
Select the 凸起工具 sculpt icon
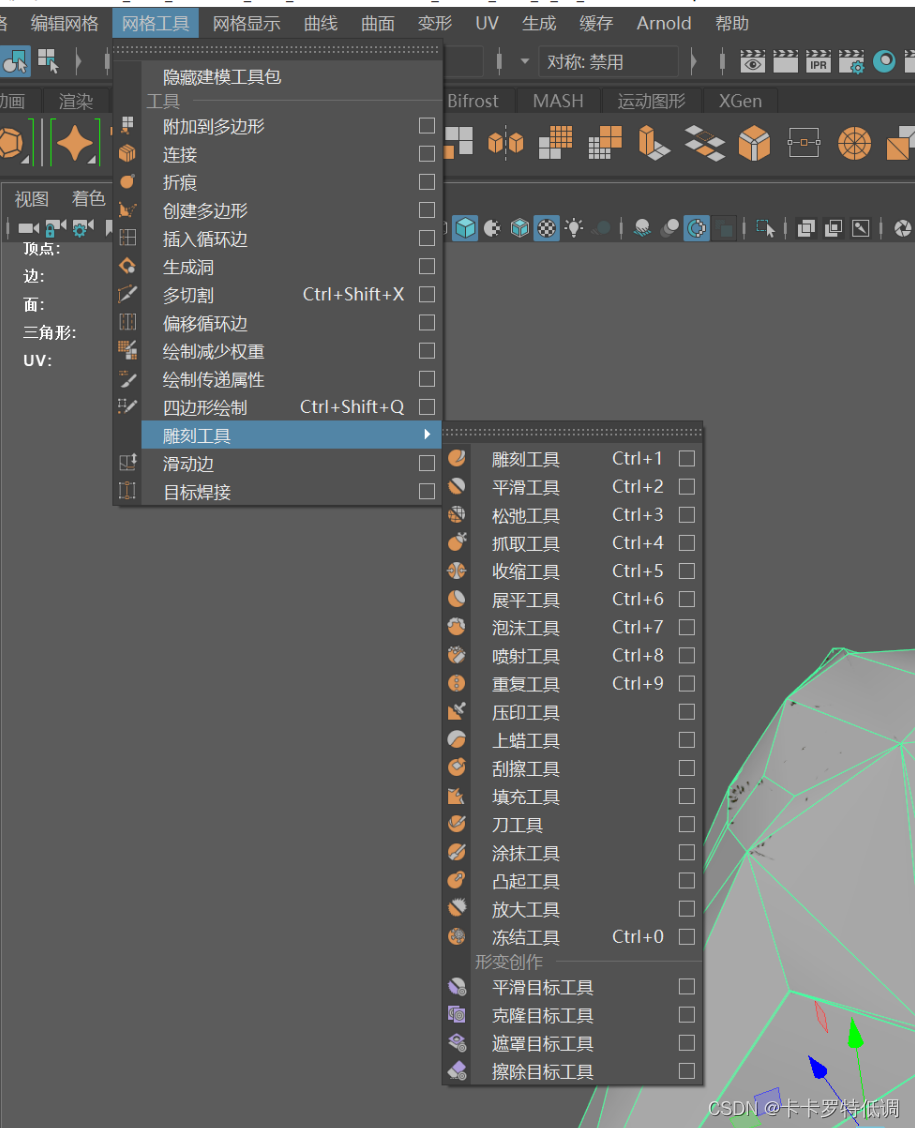[x=457, y=880]
